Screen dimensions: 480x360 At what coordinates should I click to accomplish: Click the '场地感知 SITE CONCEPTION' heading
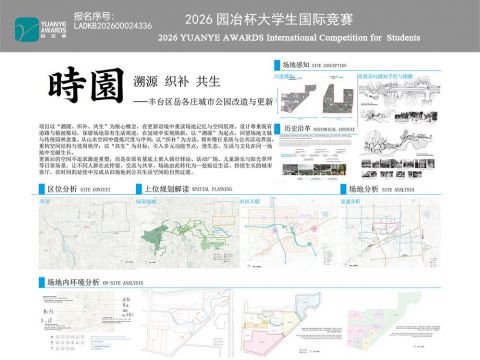pos(315,65)
